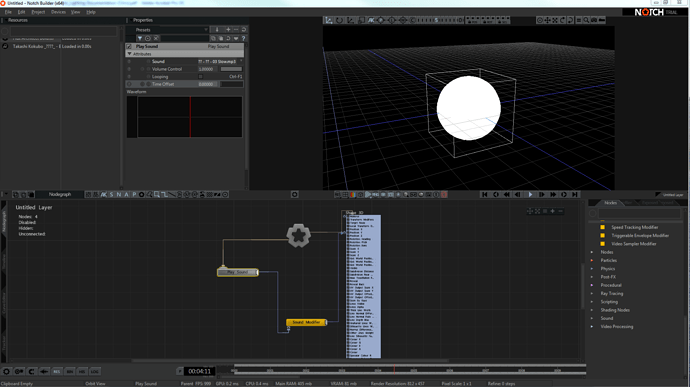Screen dimensions: 690x387
Task: Click the gear-shaped root node in the nodegraph
Action: [298, 236]
